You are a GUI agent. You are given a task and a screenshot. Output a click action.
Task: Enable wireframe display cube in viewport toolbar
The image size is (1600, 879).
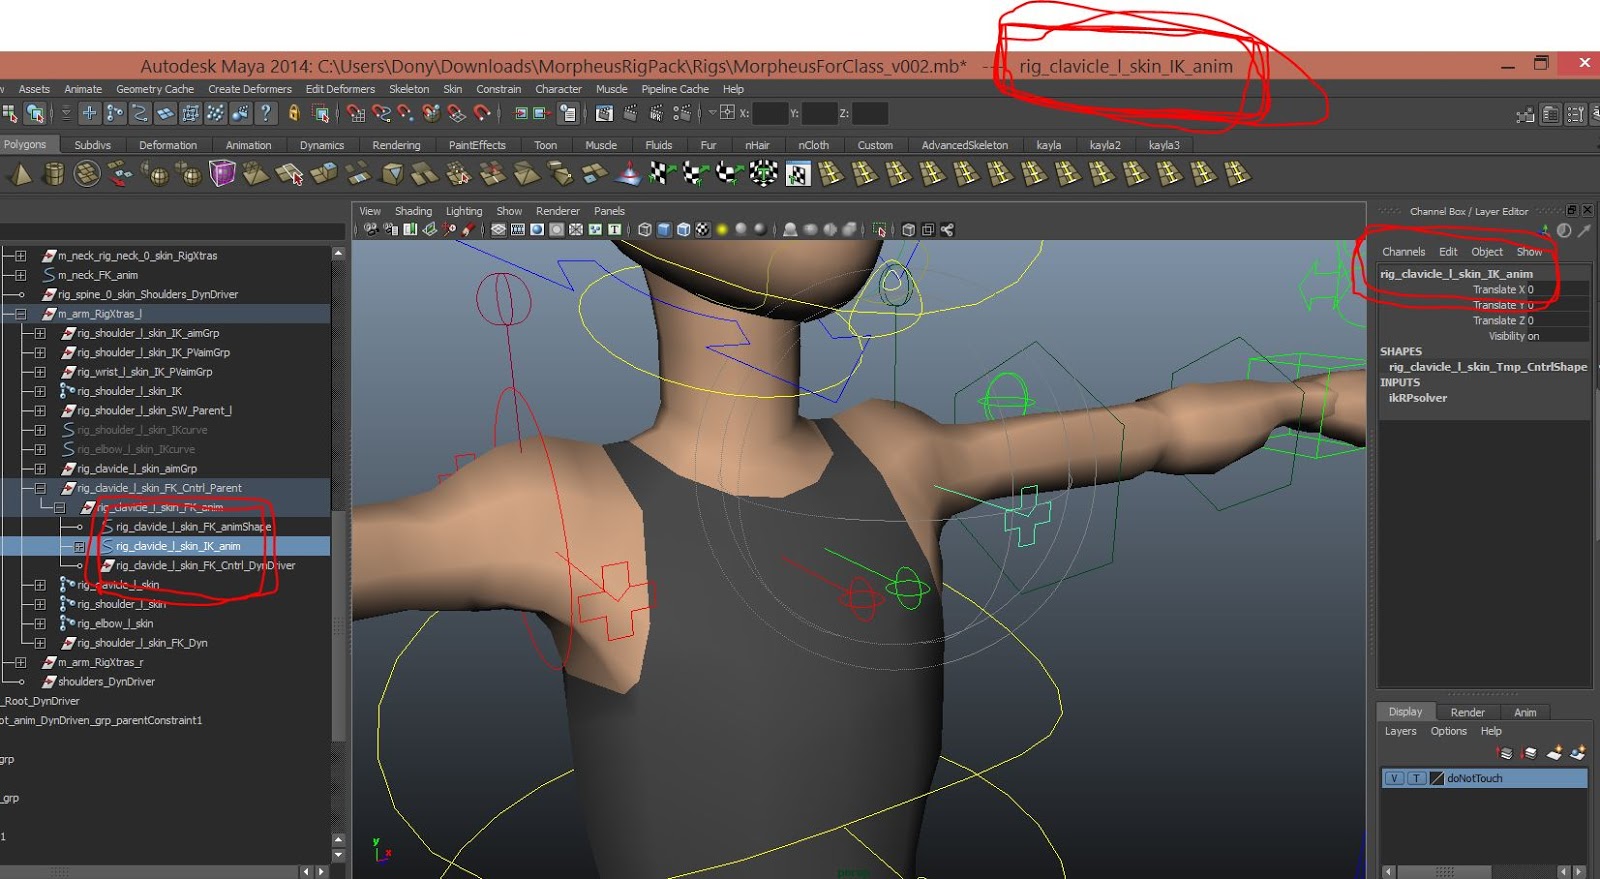pos(645,230)
